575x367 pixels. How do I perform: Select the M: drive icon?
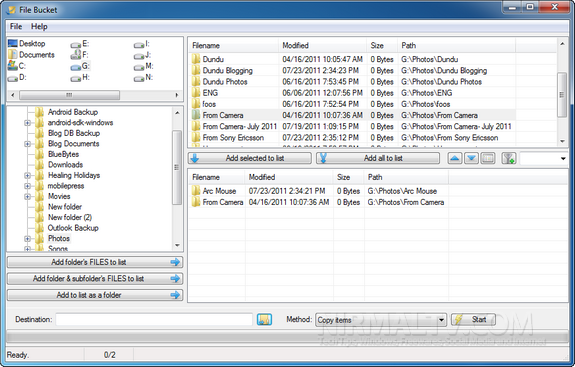(139, 67)
